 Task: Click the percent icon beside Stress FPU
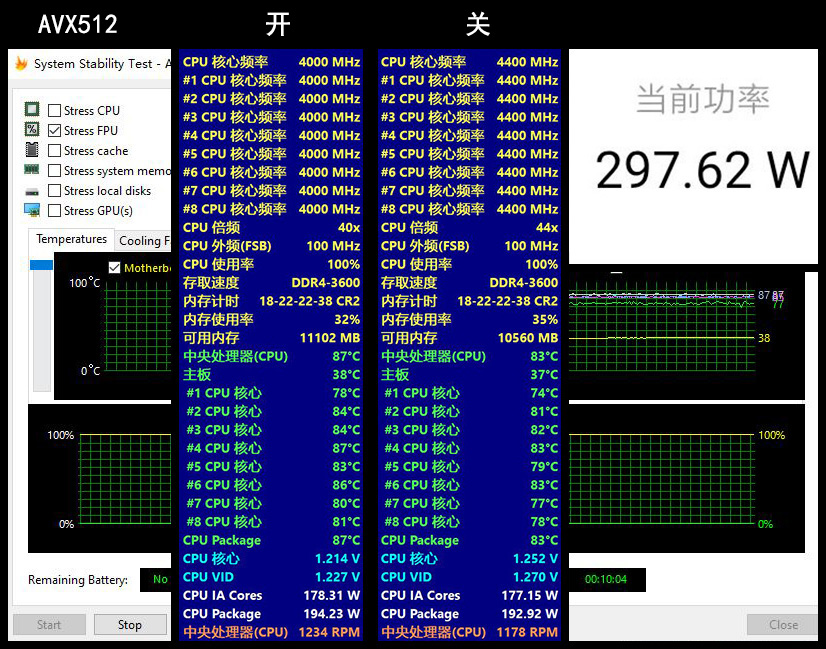[32, 130]
